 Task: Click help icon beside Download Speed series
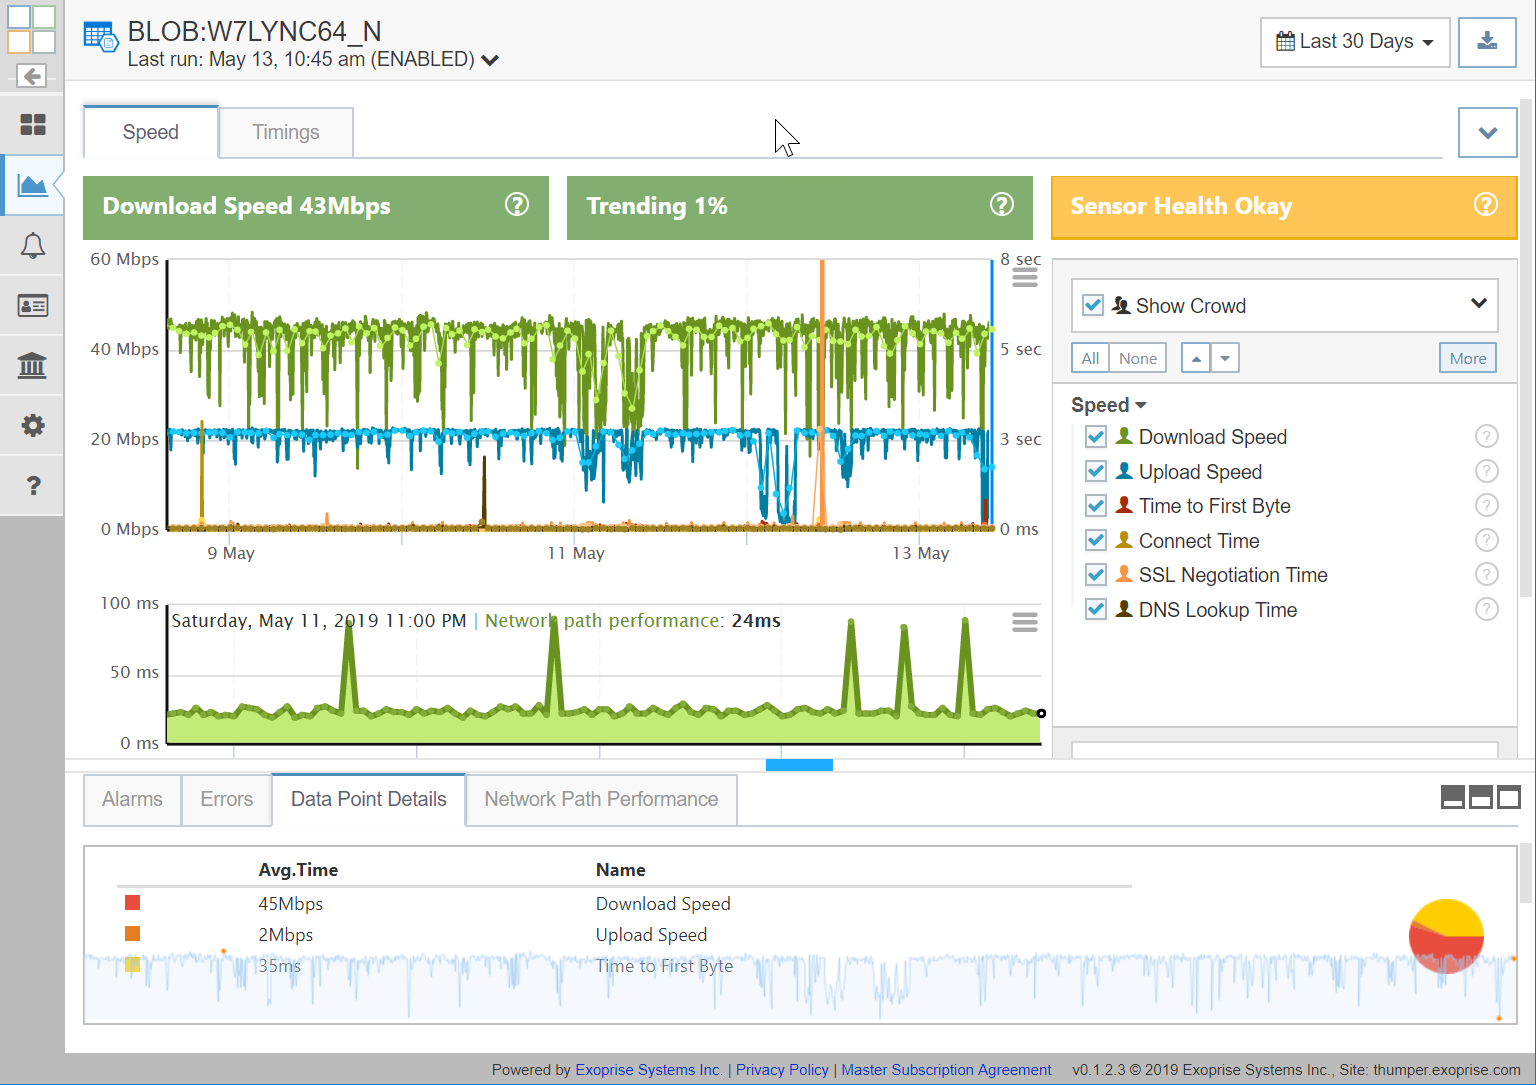tap(1487, 437)
